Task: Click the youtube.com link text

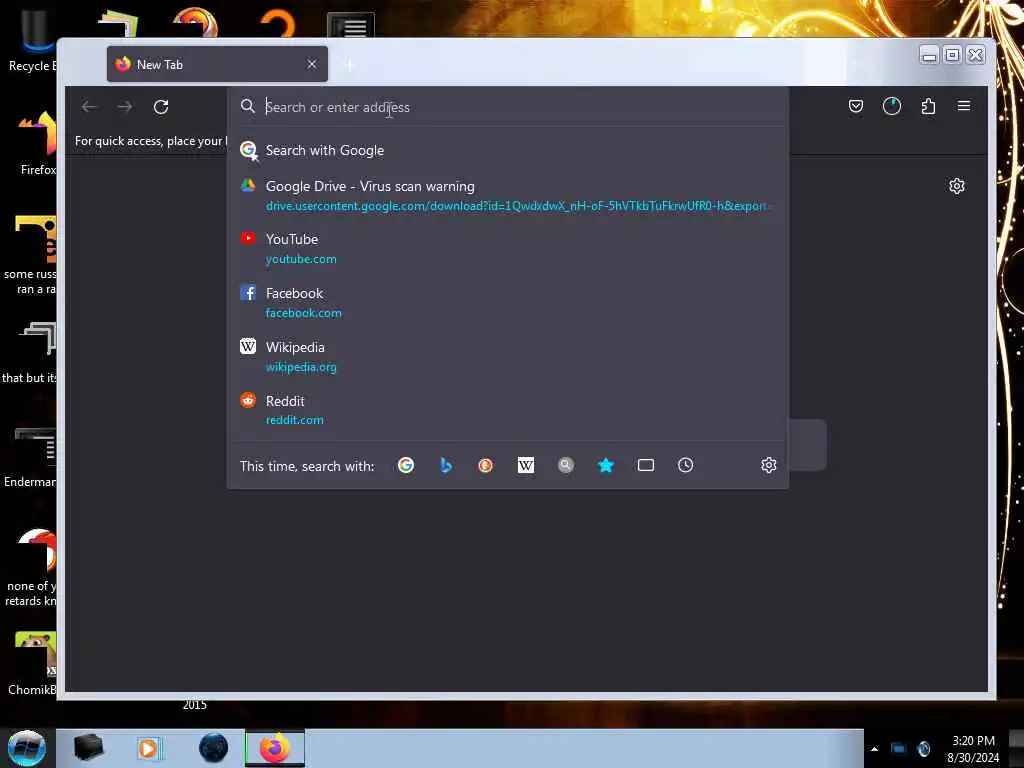Action: (301, 259)
